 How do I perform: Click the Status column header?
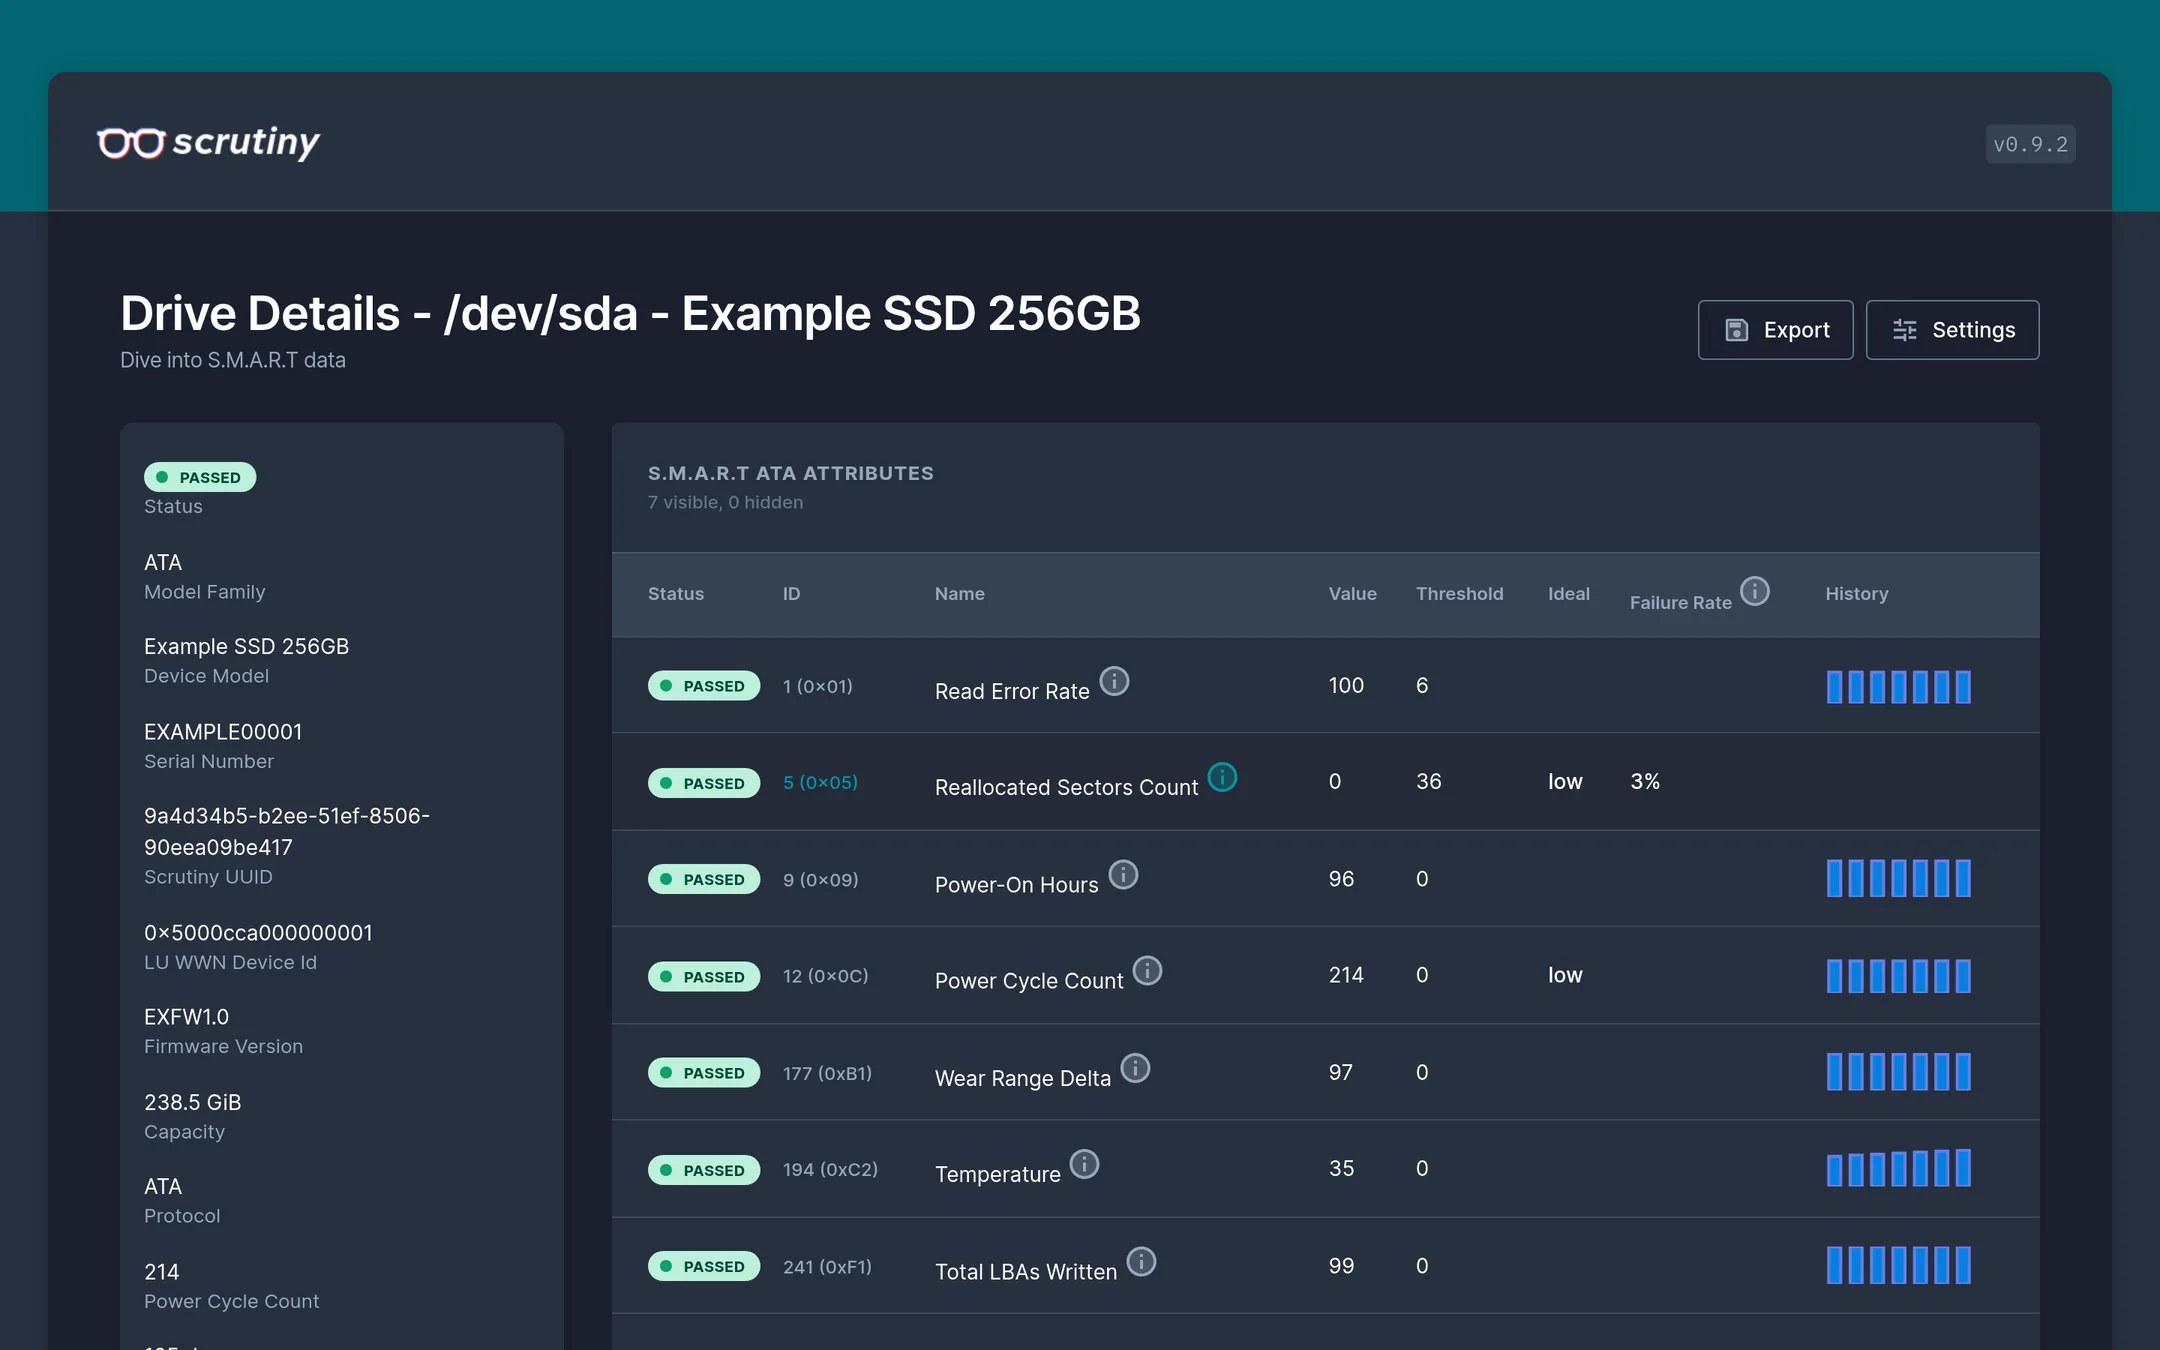(676, 594)
